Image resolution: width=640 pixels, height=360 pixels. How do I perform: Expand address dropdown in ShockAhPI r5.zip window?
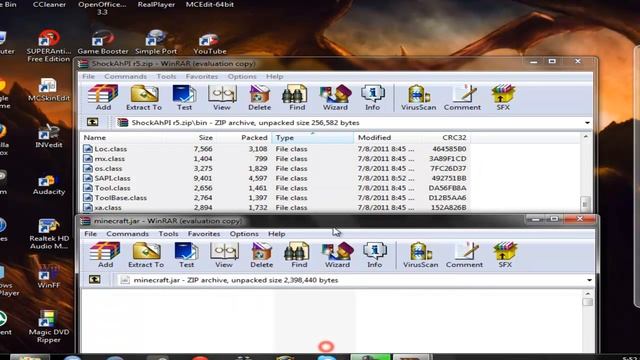click(x=587, y=123)
